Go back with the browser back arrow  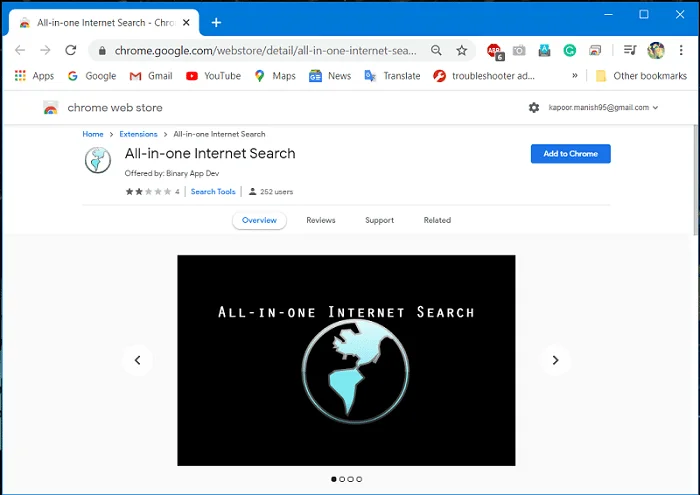(x=20, y=50)
